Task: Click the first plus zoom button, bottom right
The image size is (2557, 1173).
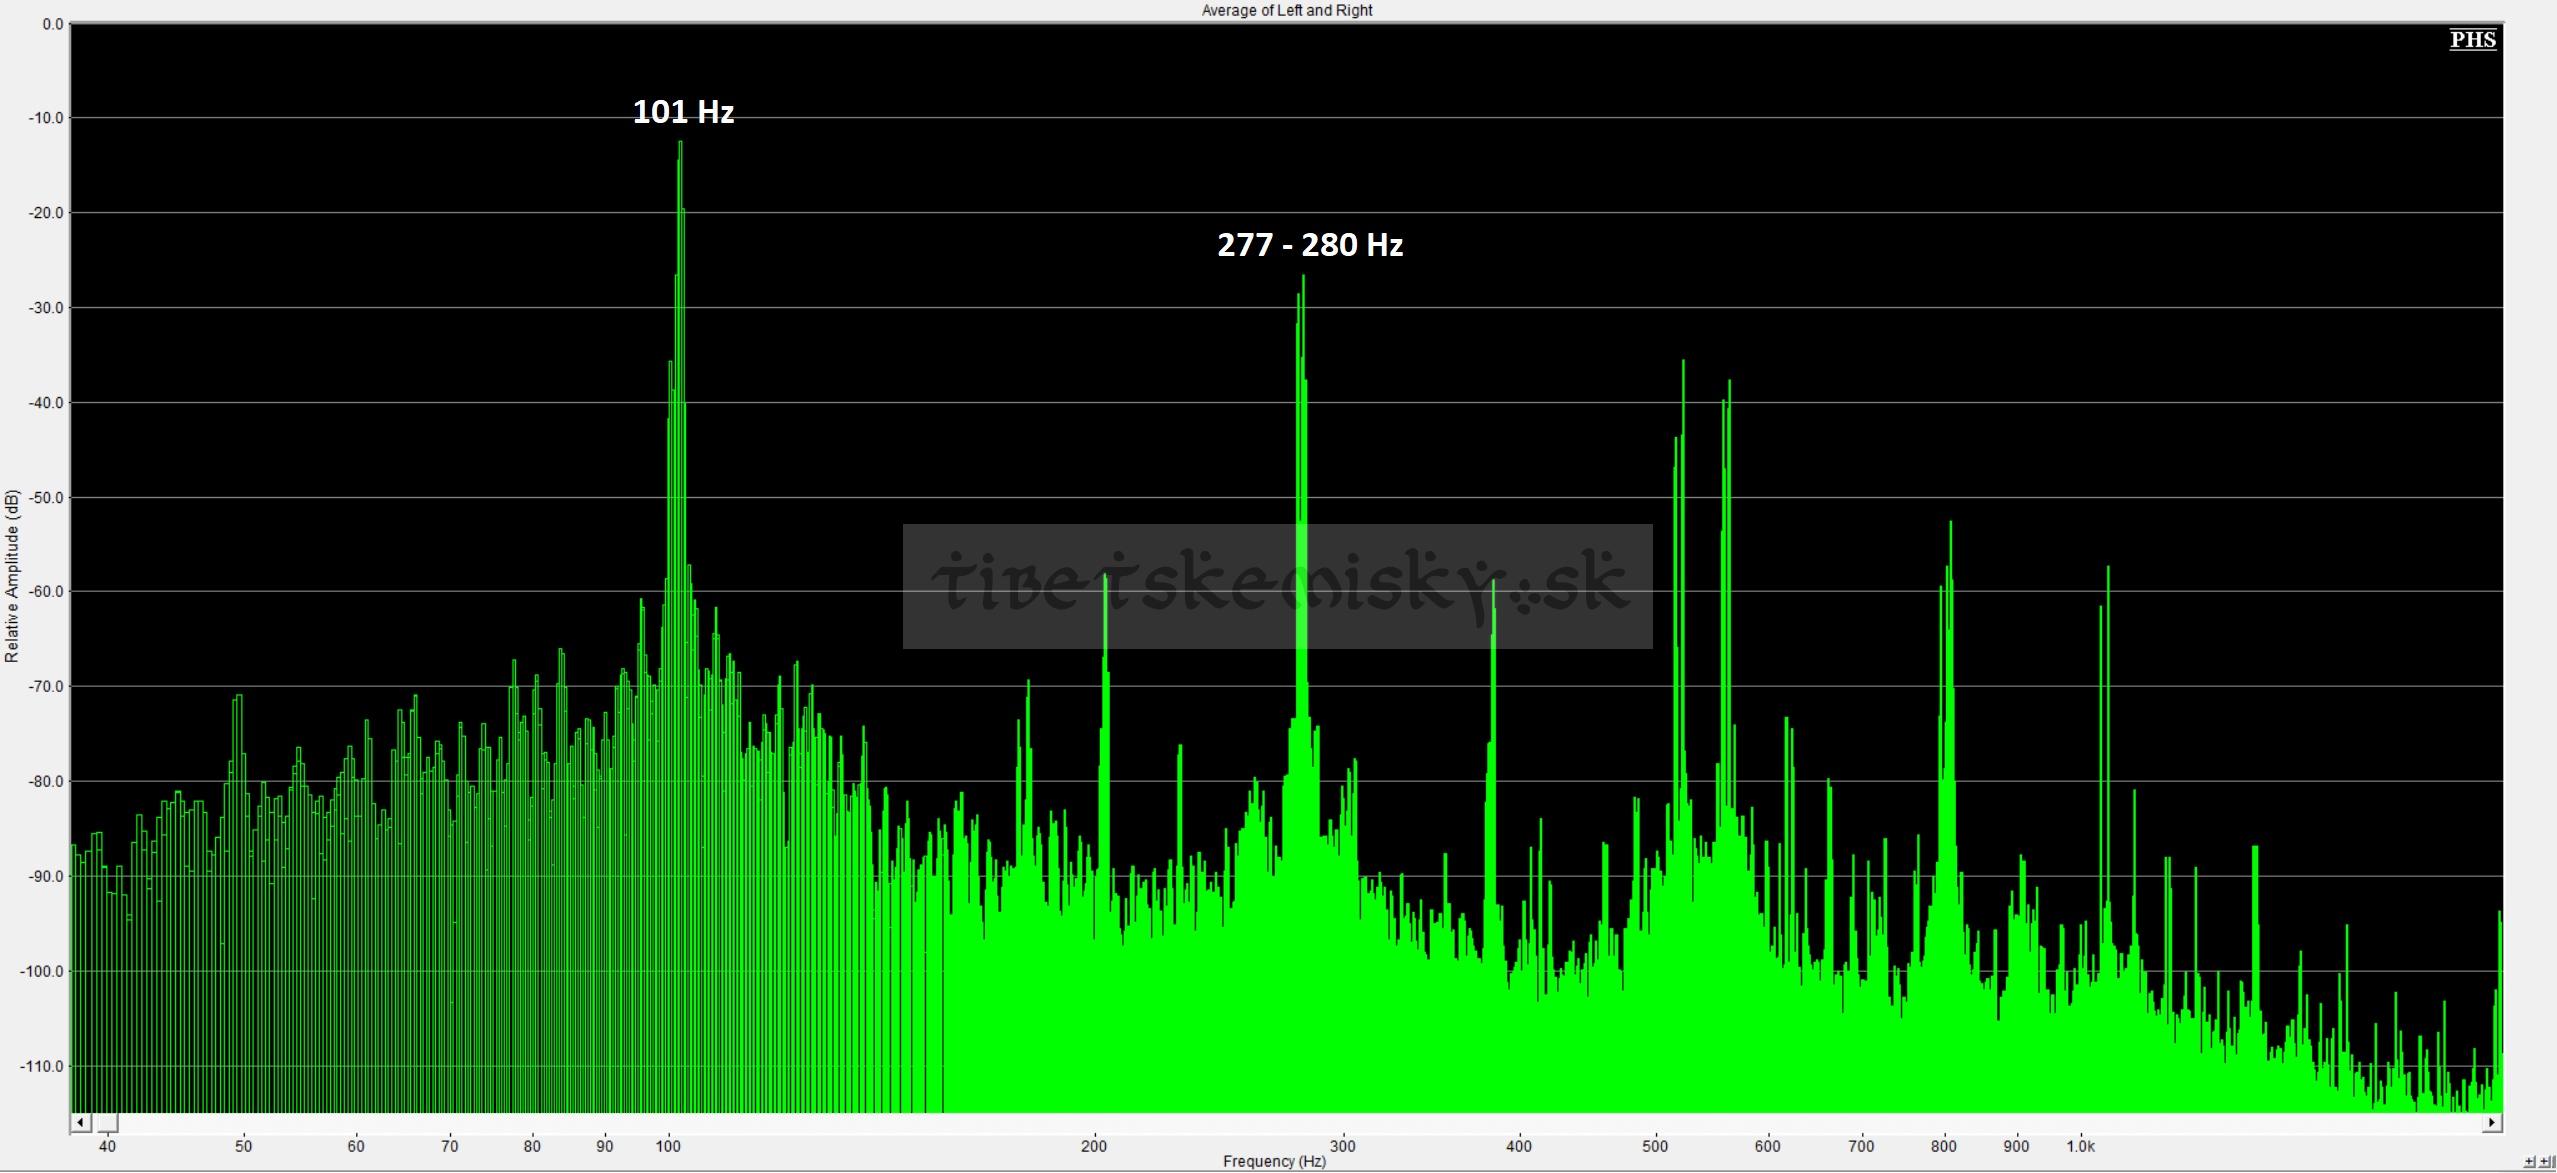Action: (x=2530, y=1161)
